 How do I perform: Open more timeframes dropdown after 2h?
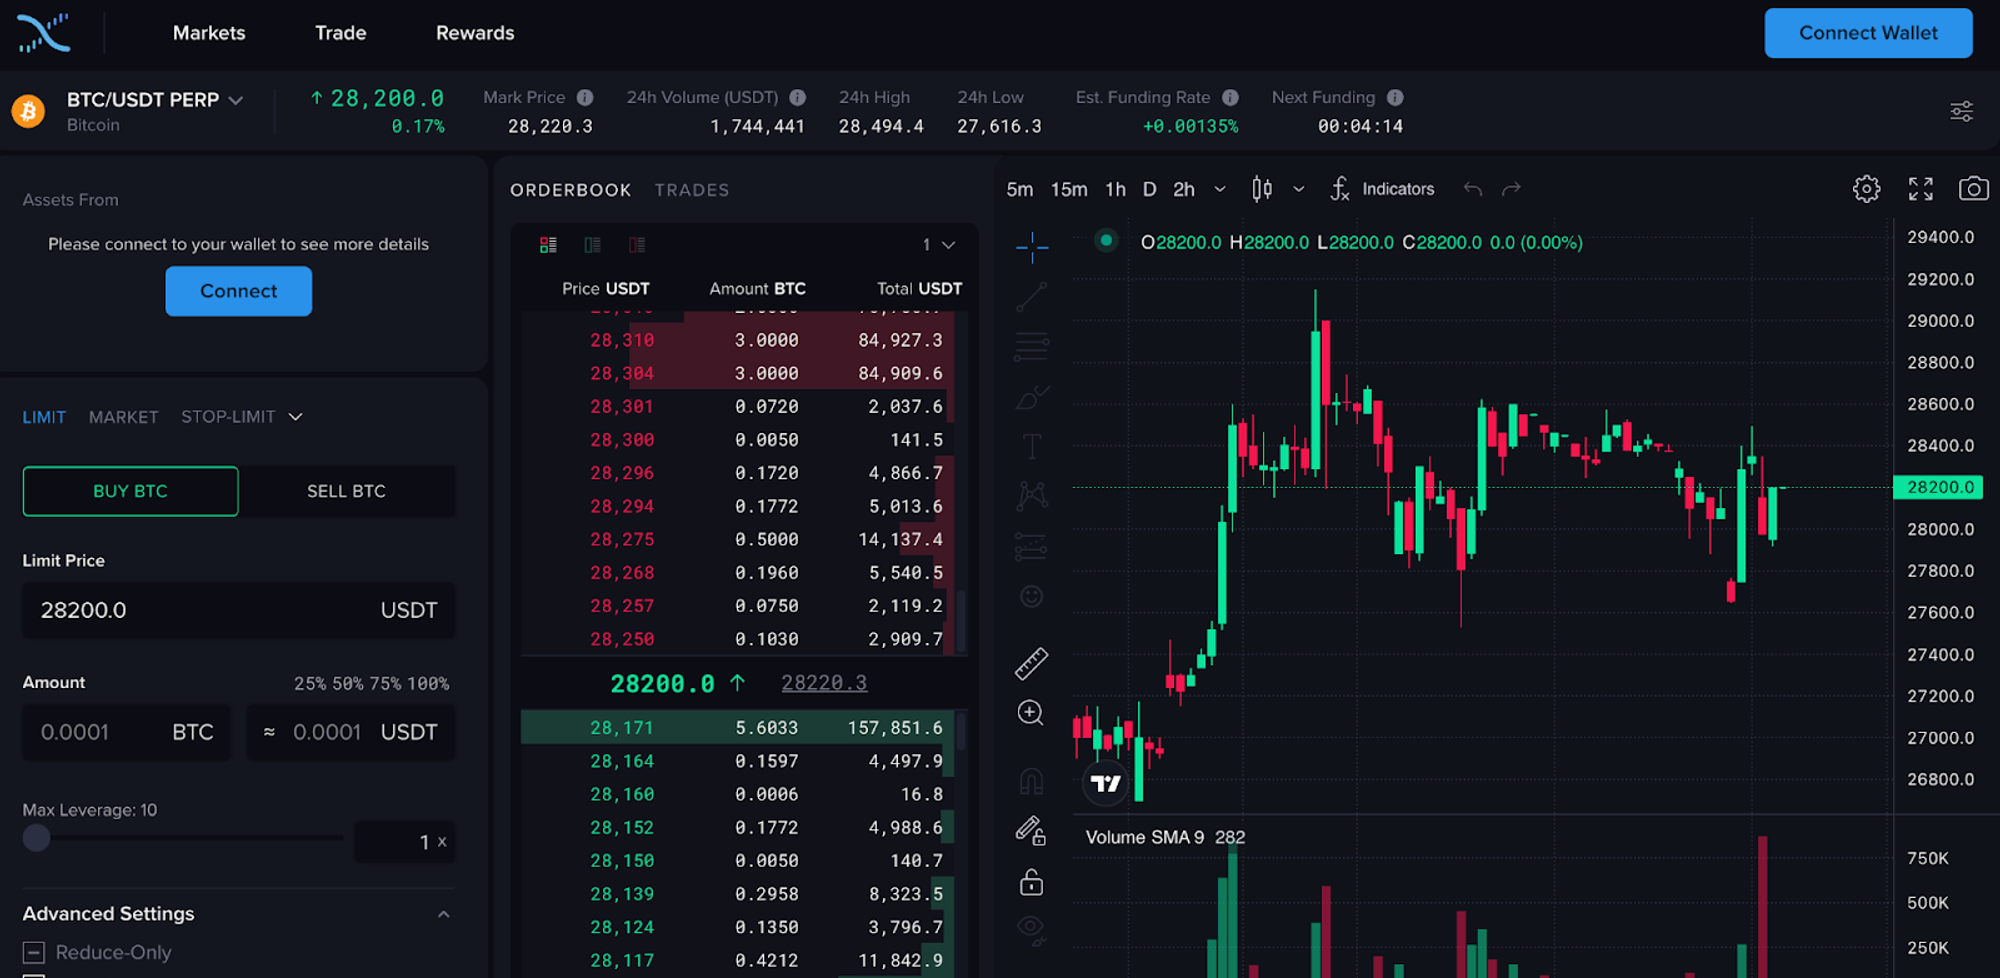1220,189
